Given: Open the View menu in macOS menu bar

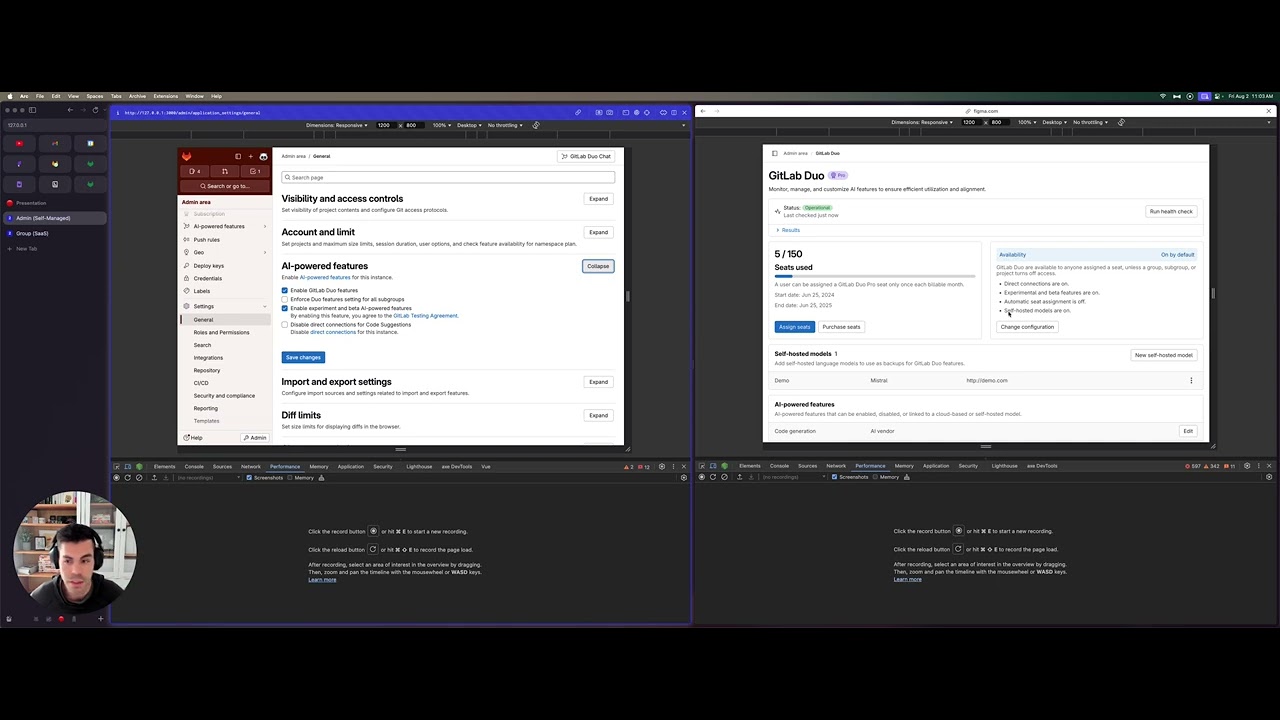Looking at the screenshot, I should coord(73,96).
